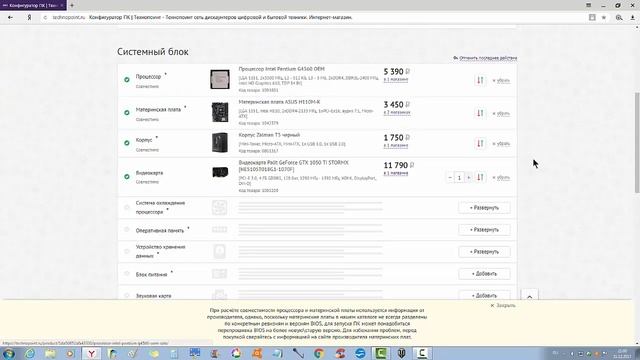The height and width of the screenshot is (360, 640).
Task: Remove the case with its убрать link
Action: (501, 144)
